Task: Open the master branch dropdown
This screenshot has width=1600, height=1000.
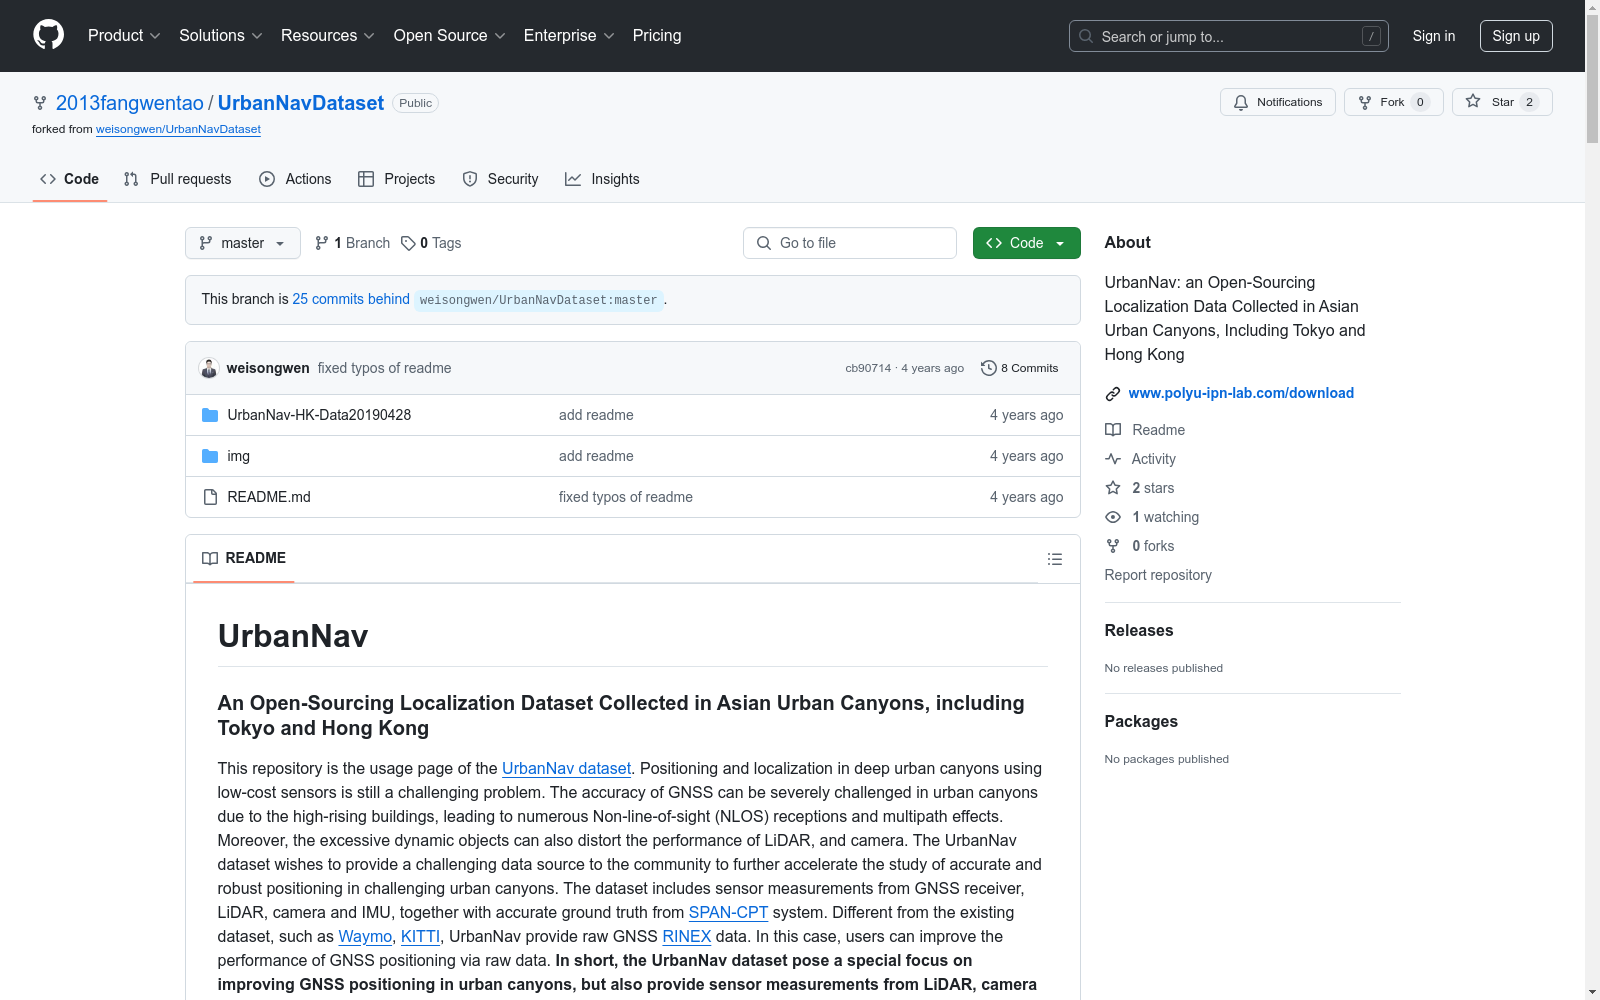Action: point(243,243)
